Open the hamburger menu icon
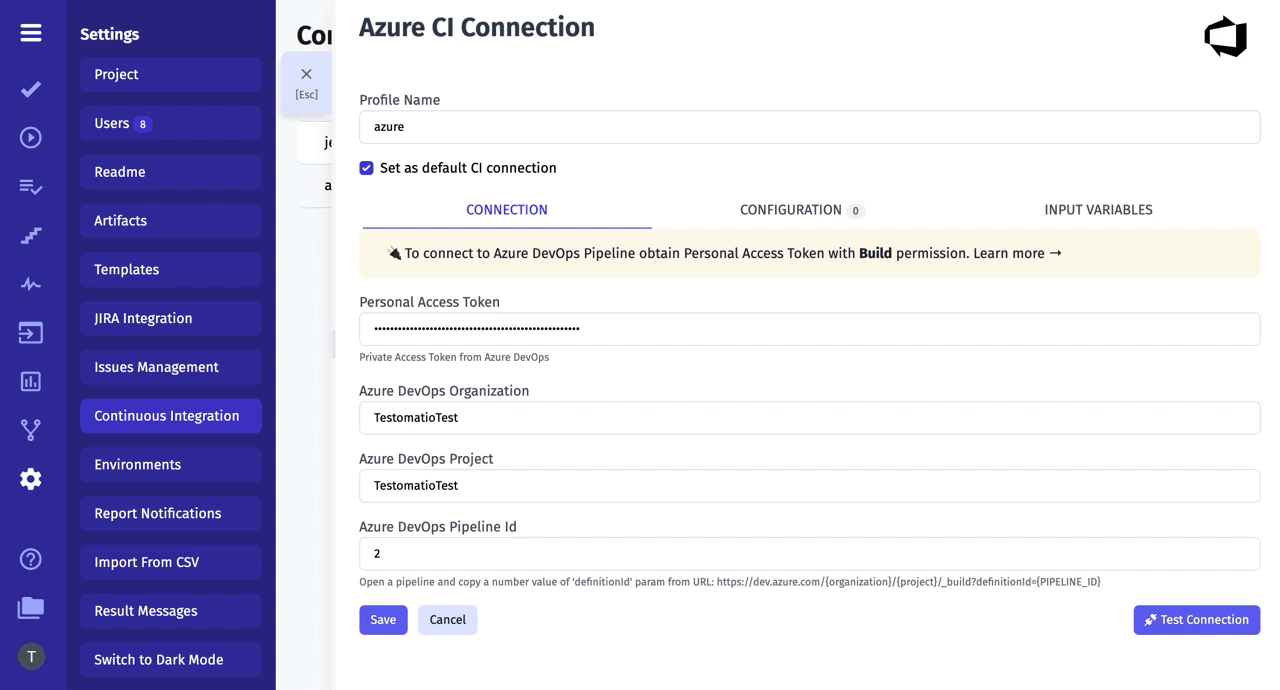This screenshot has height=690, width=1280. coord(31,33)
